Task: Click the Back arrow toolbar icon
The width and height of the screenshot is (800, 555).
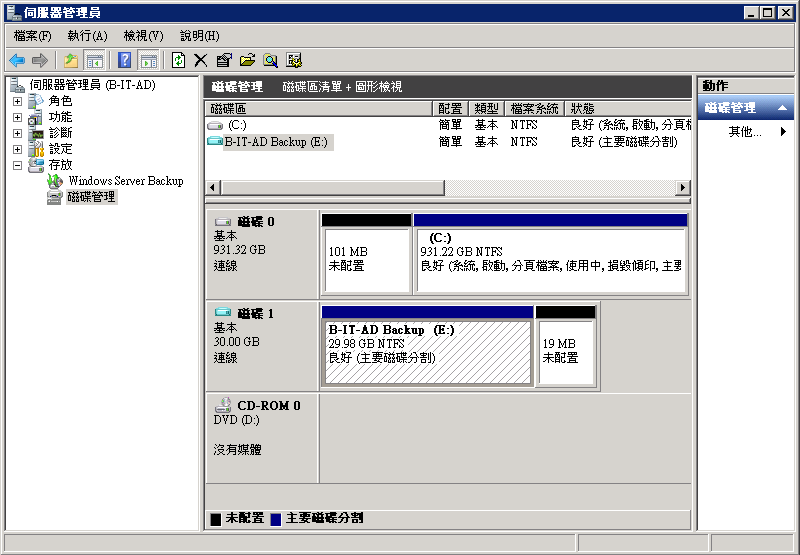Action: pos(17,60)
